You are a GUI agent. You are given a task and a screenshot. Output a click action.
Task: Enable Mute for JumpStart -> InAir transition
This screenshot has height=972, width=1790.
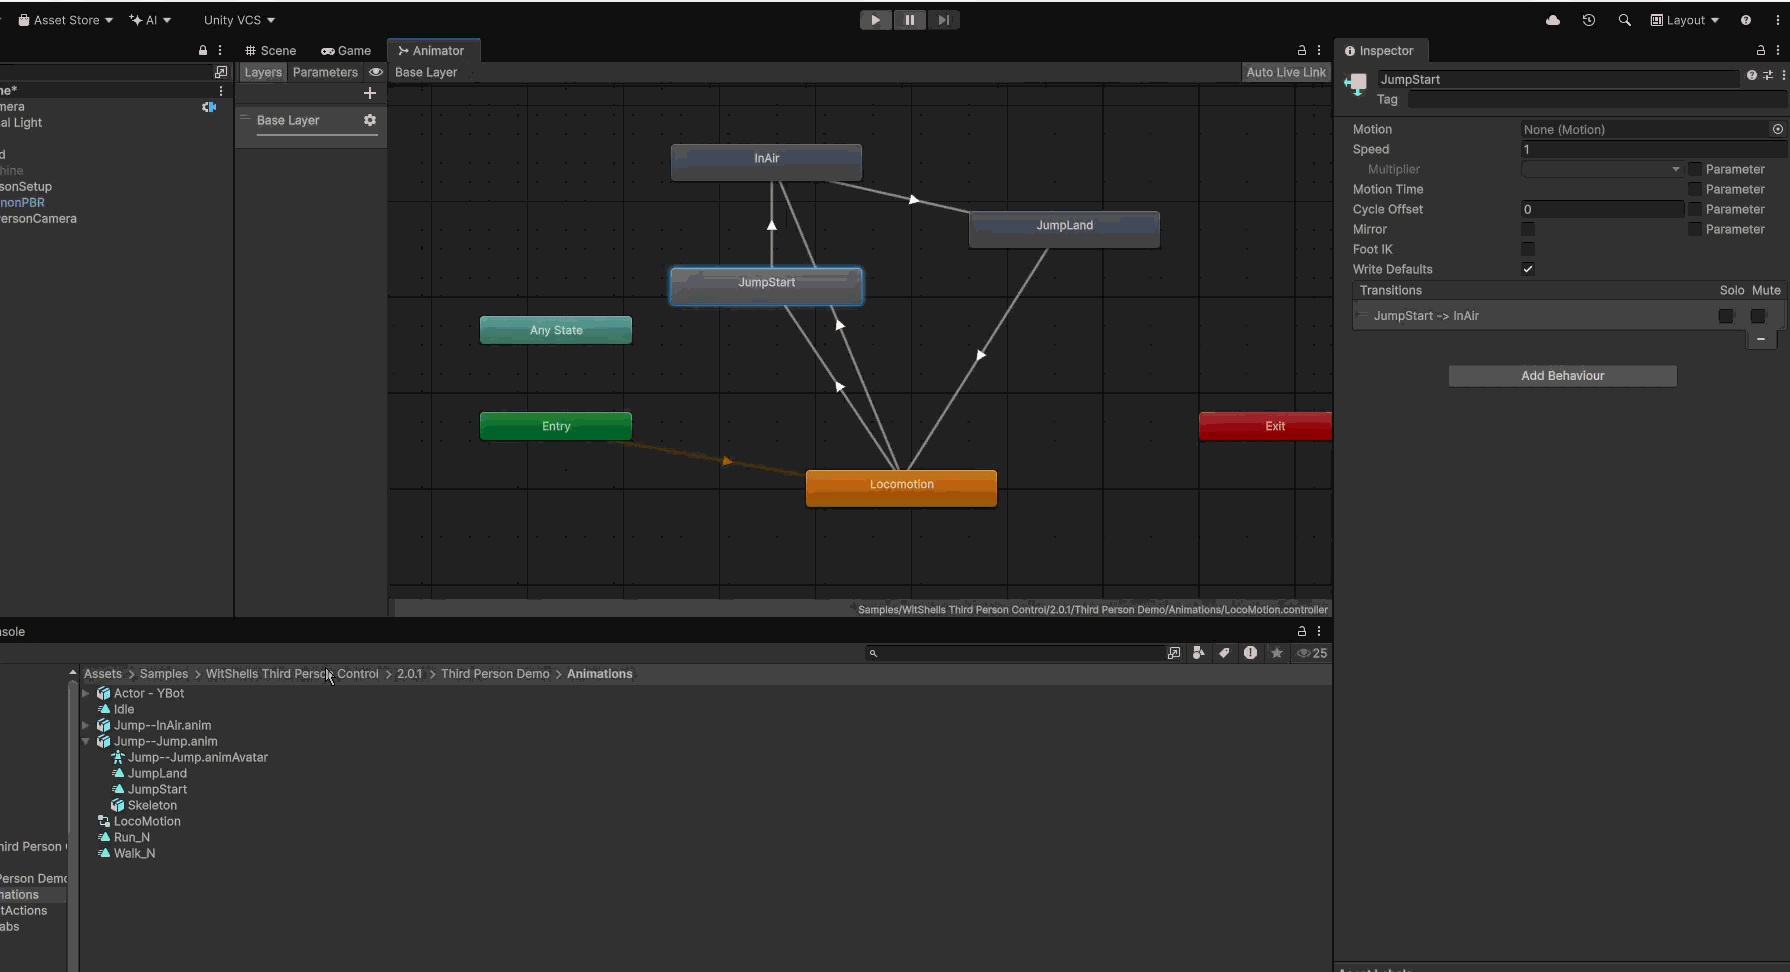tap(1758, 316)
